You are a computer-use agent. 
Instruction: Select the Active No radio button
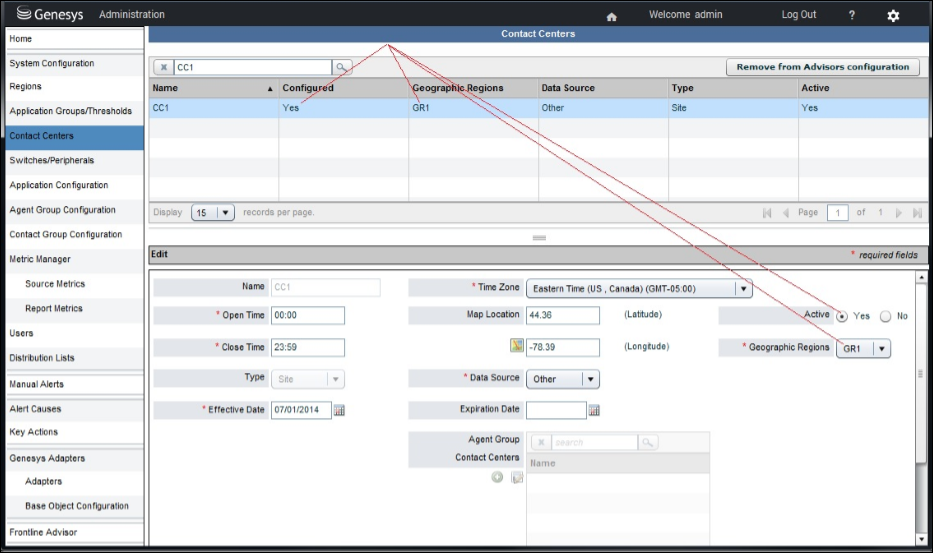[x=885, y=316]
